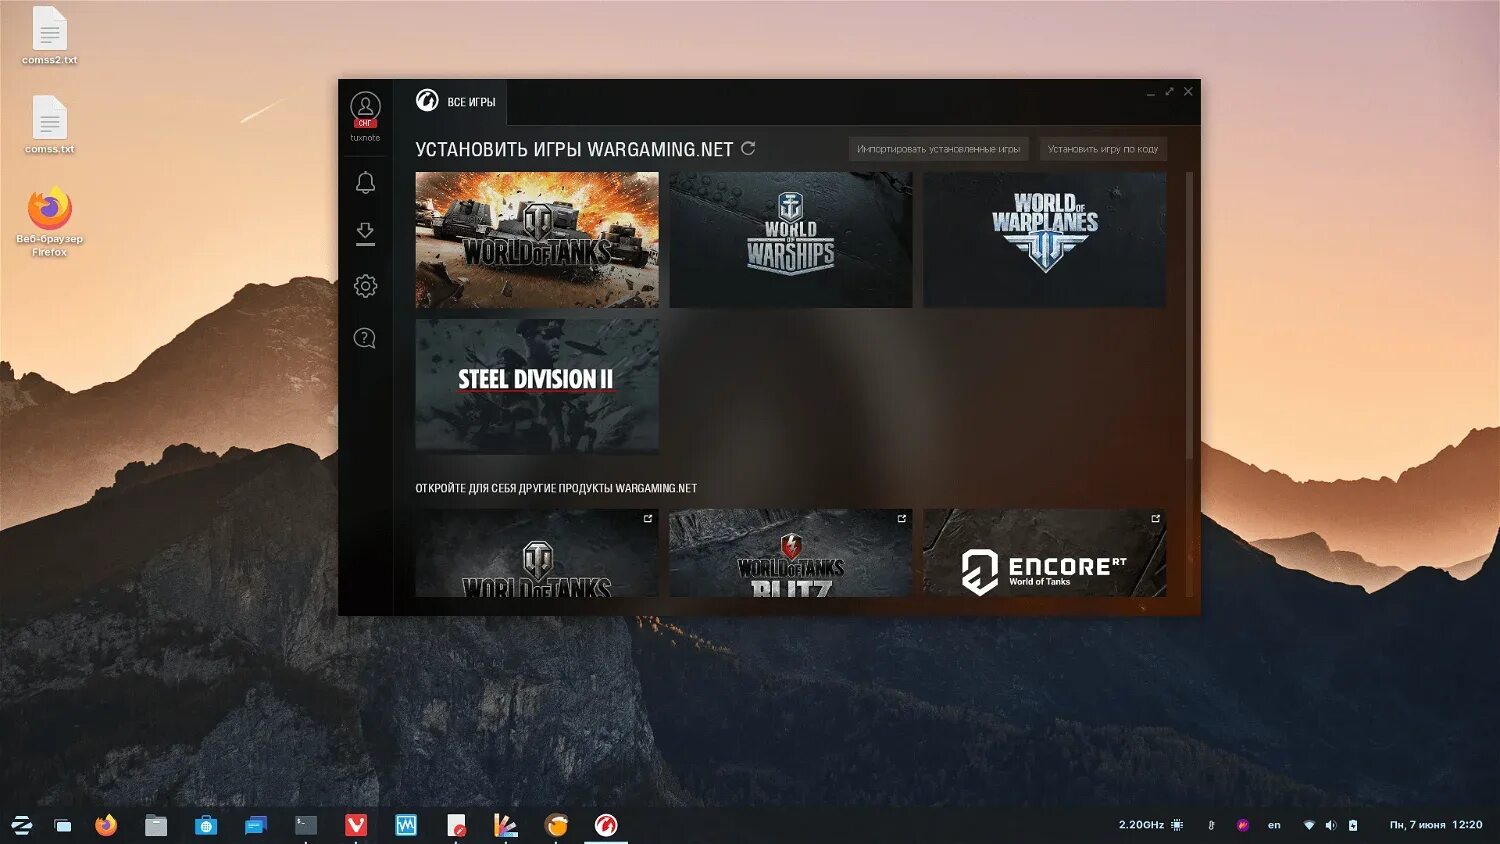The width and height of the screenshot is (1500, 844).
Task: Select the World of Warships tile
Action: click(x=790, y=240)
